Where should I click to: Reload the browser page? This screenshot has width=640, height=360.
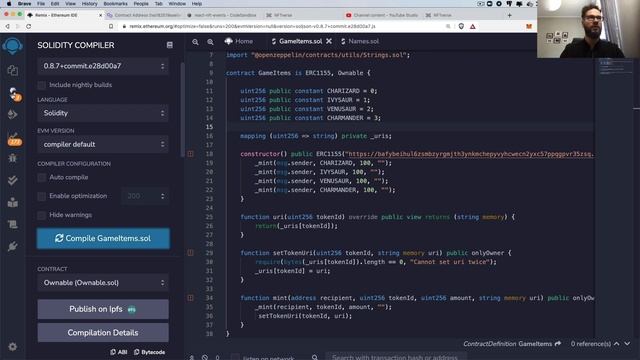(29, 26)
